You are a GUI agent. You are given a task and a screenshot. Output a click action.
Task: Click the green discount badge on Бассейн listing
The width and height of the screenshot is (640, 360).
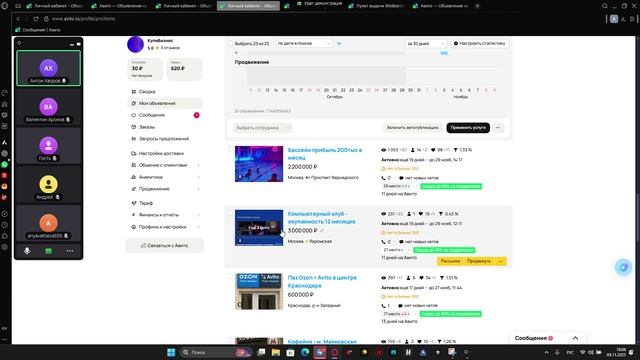point(451,187)
